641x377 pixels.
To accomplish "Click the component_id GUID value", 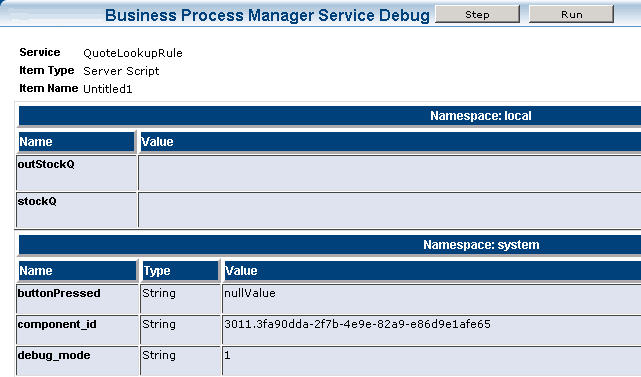I will (357, 324).
